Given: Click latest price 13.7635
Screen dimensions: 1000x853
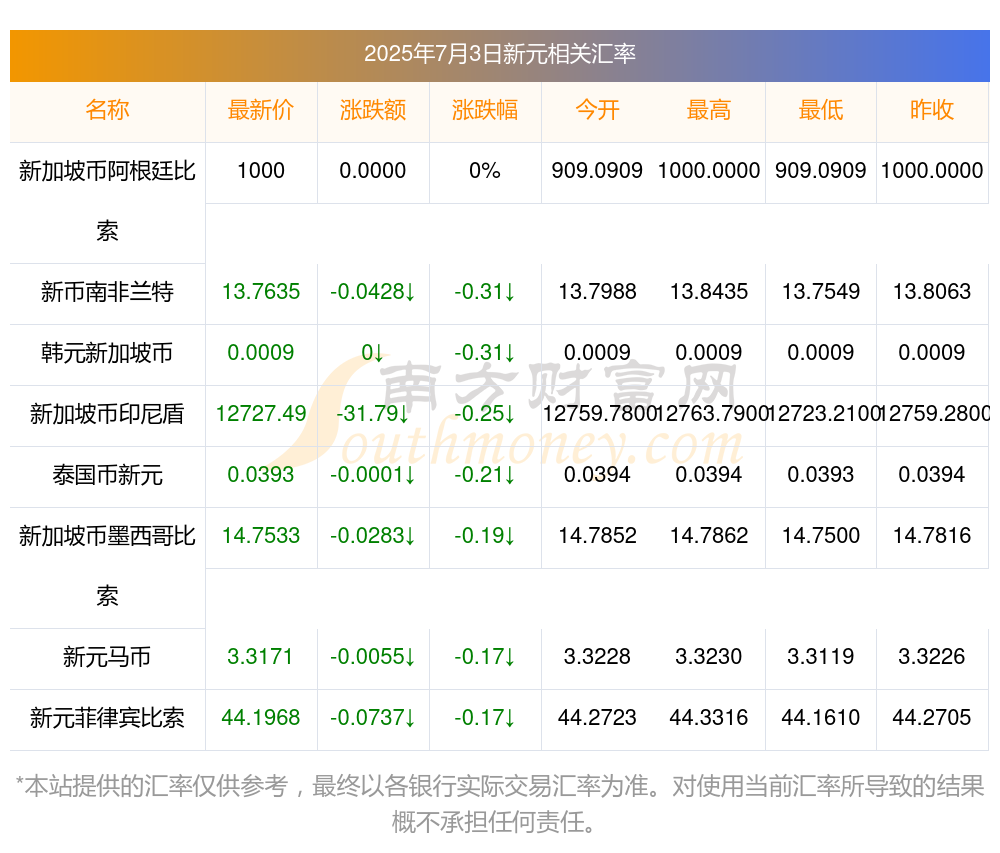Looking at the screenshot, I should [261, 291].
